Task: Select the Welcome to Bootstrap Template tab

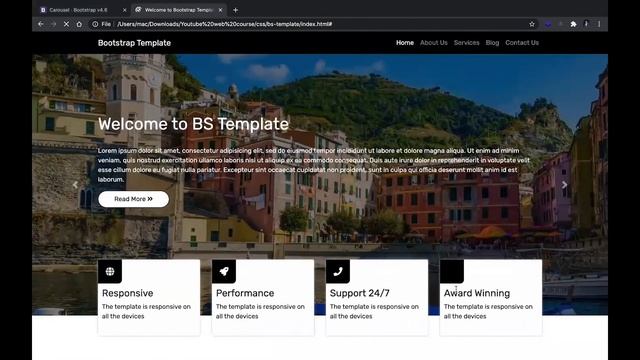Action: tap(178, 10)
